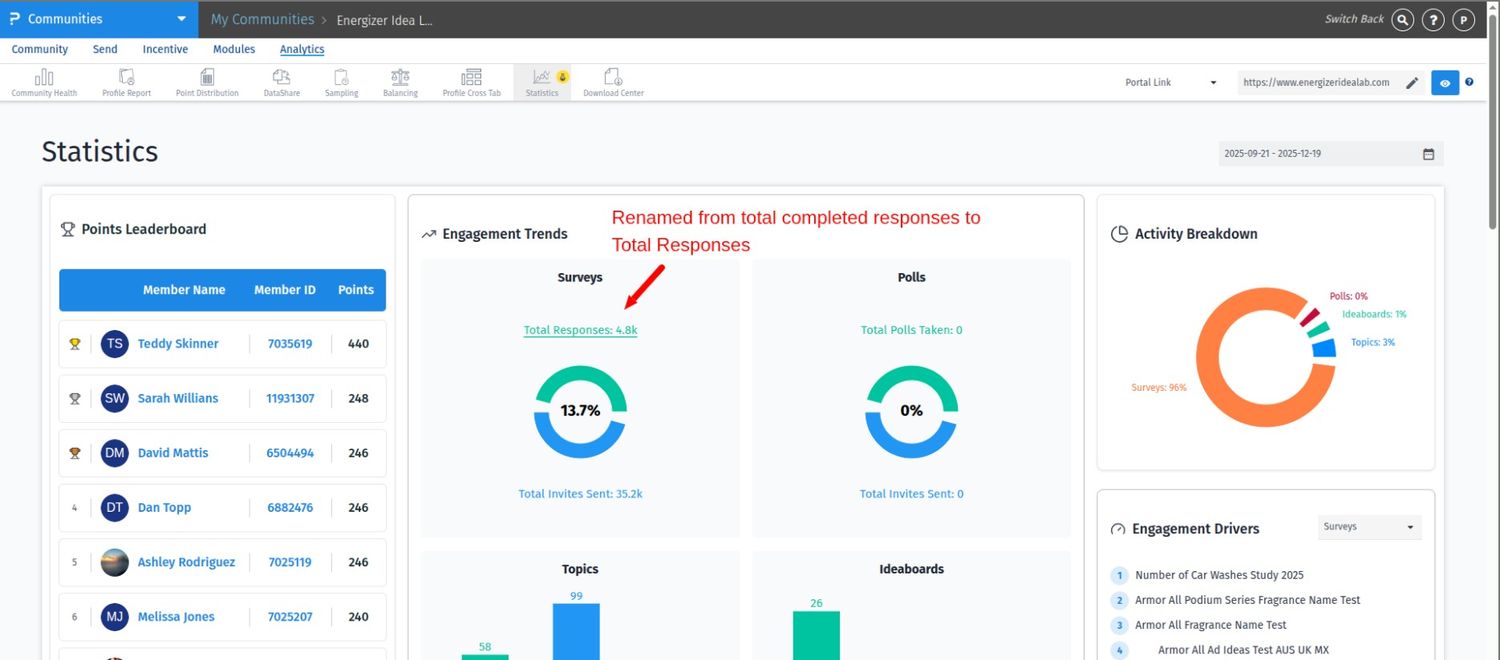Click the blue Topics segment in breakdown

coord(1324,348)
